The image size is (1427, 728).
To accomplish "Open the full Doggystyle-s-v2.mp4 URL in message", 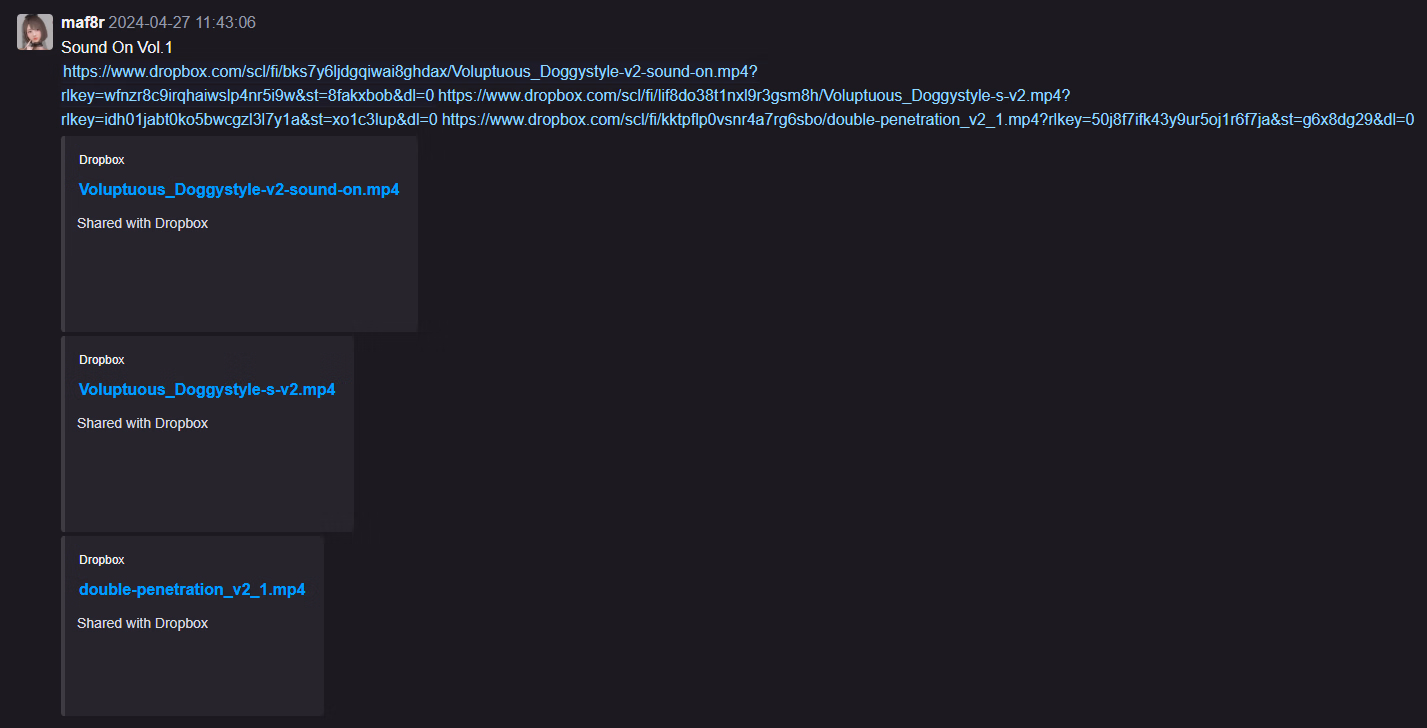I will click(x=754, y=96).
